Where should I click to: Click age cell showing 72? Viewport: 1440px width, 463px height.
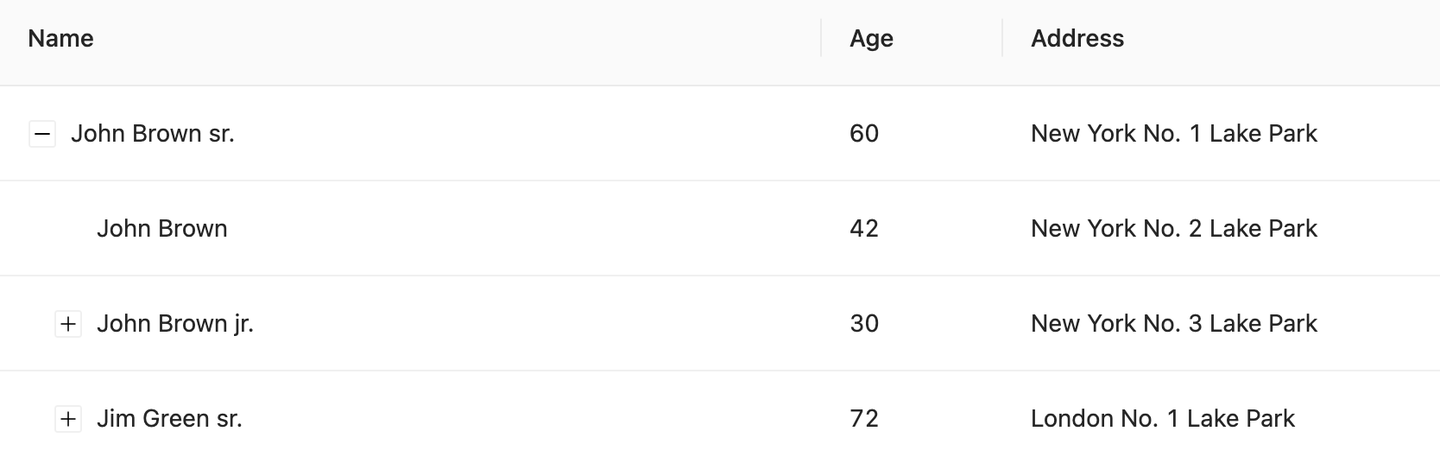coord(864,419)
